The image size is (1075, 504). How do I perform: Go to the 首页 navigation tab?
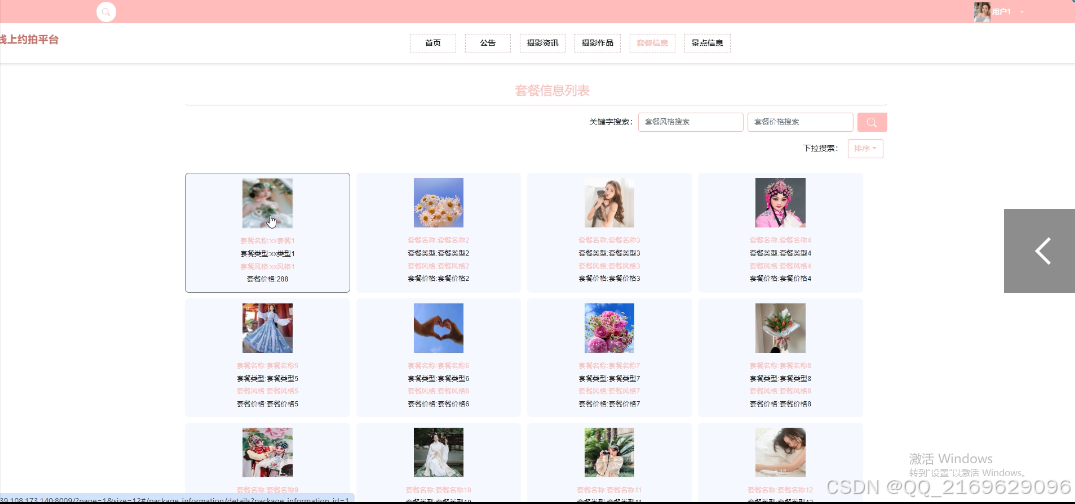point(433,43)
